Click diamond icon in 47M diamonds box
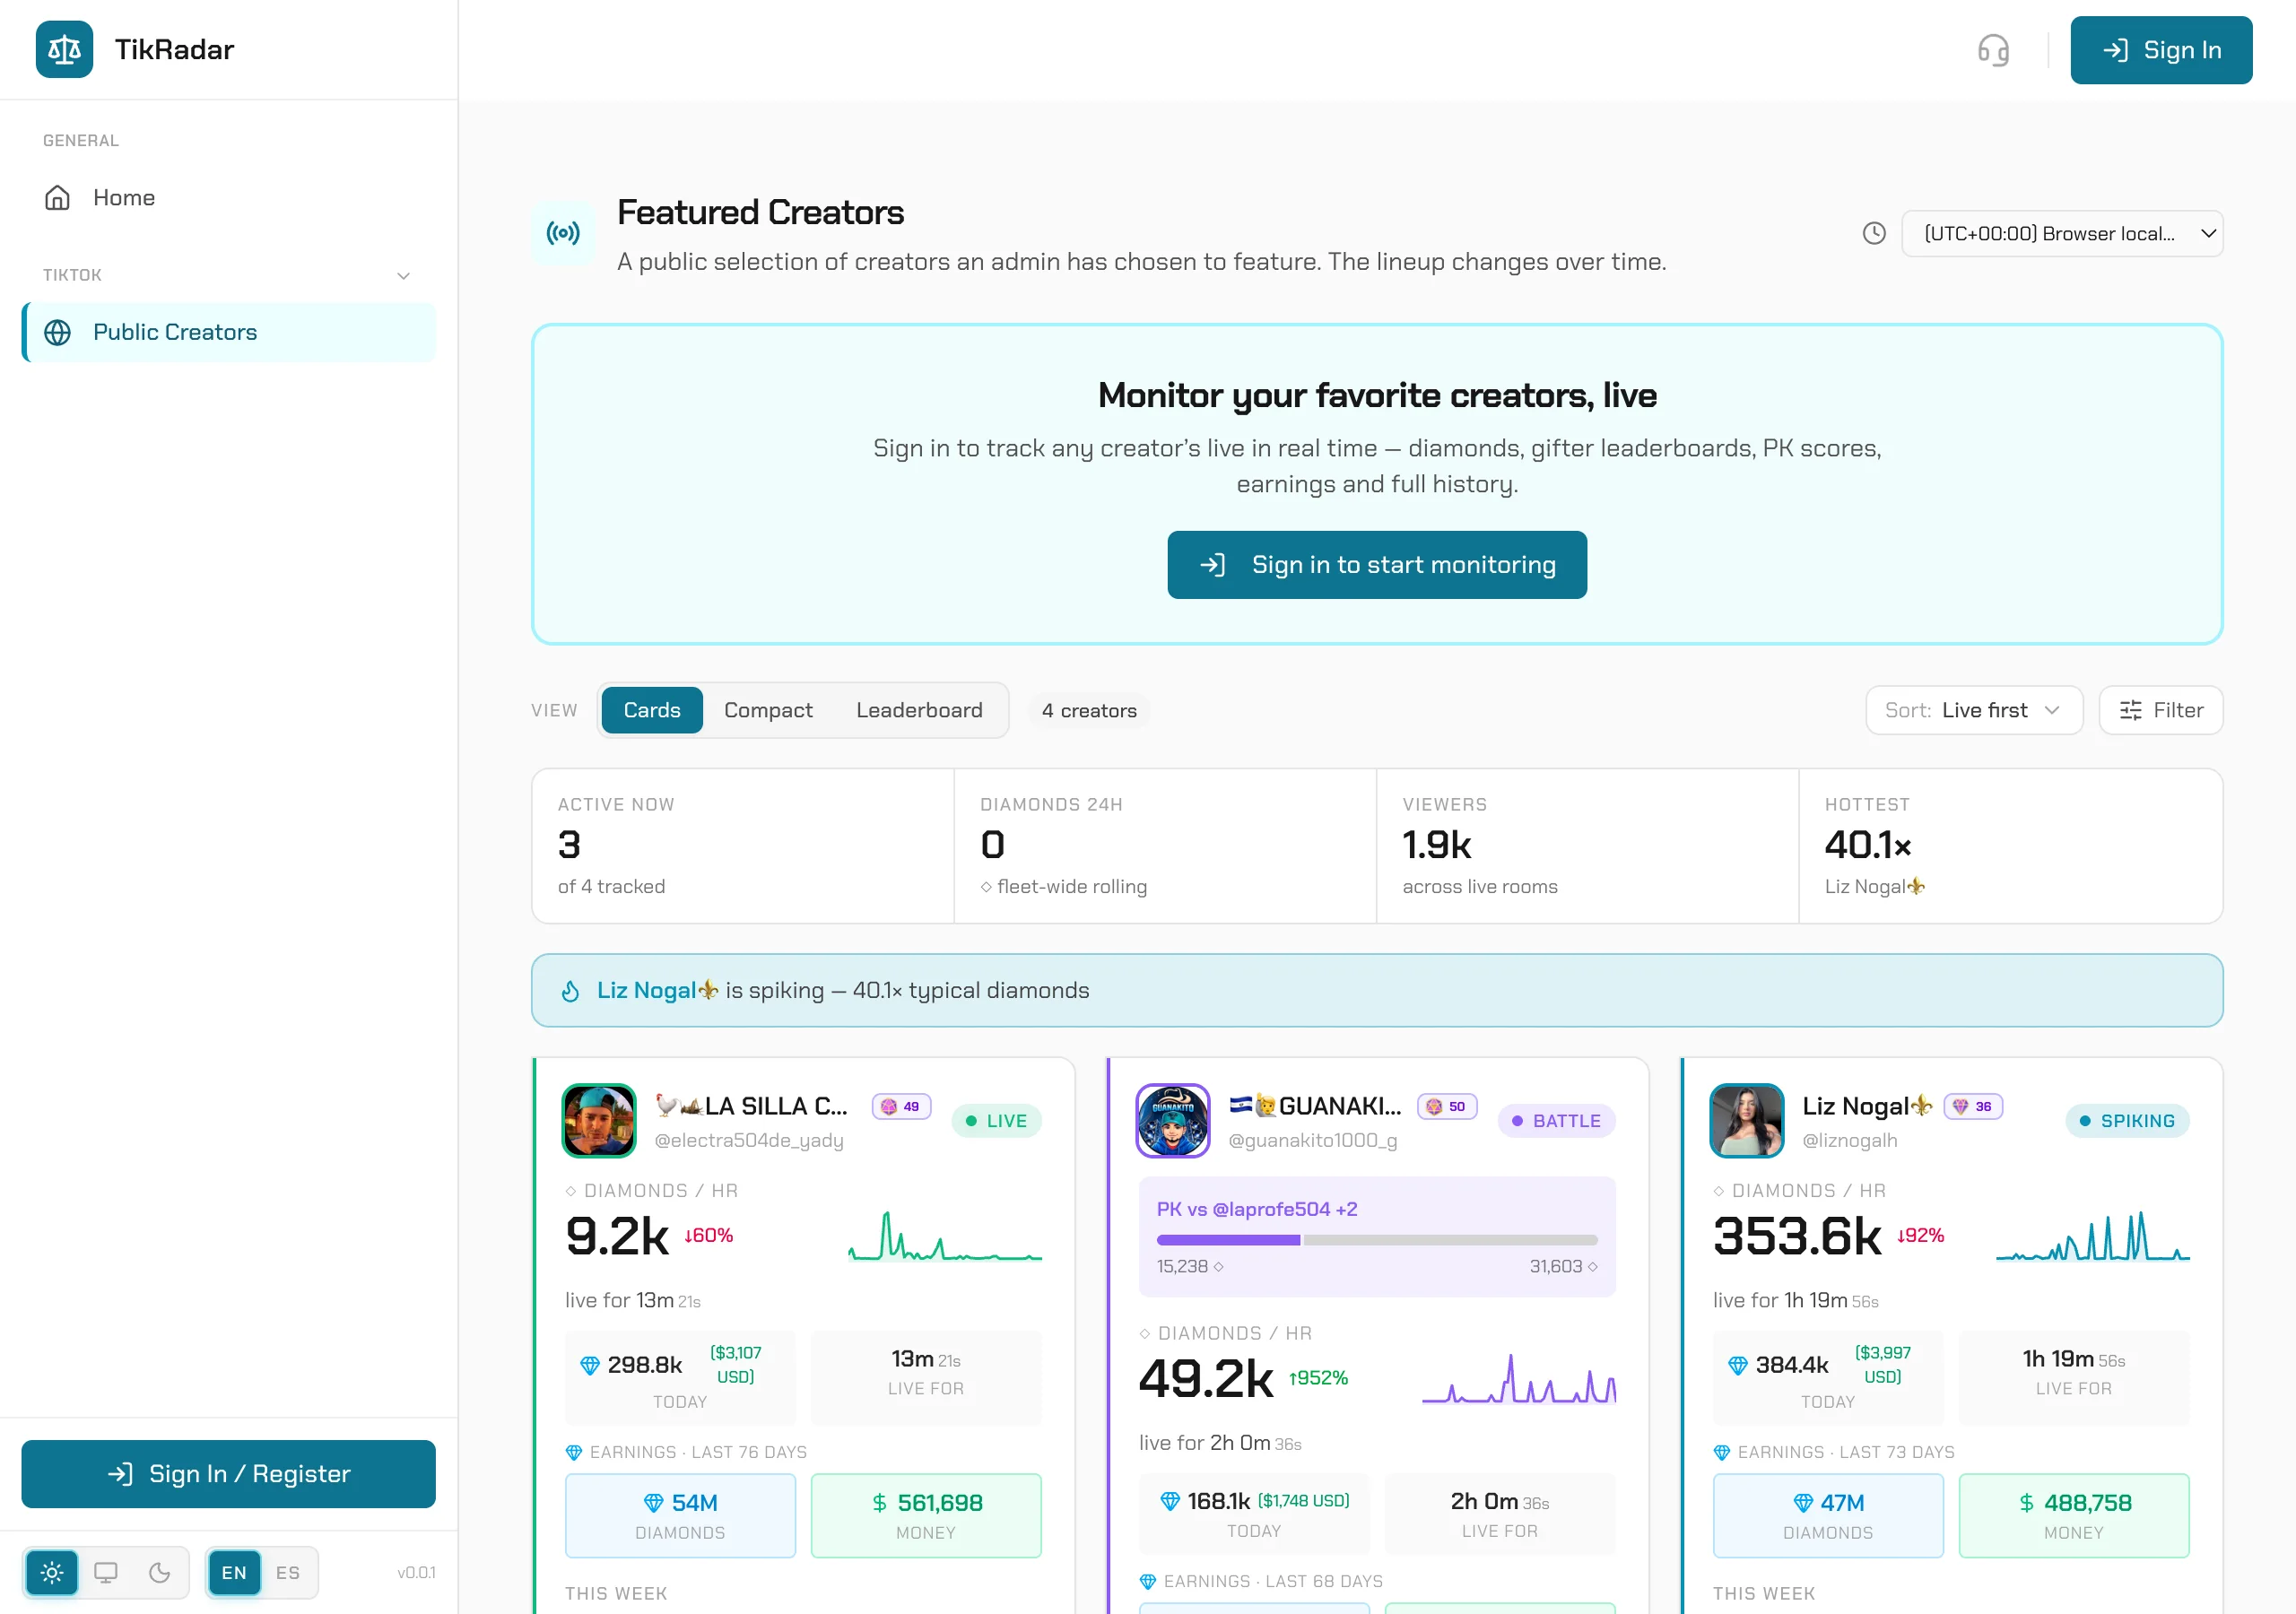 pos(1803,1503)
